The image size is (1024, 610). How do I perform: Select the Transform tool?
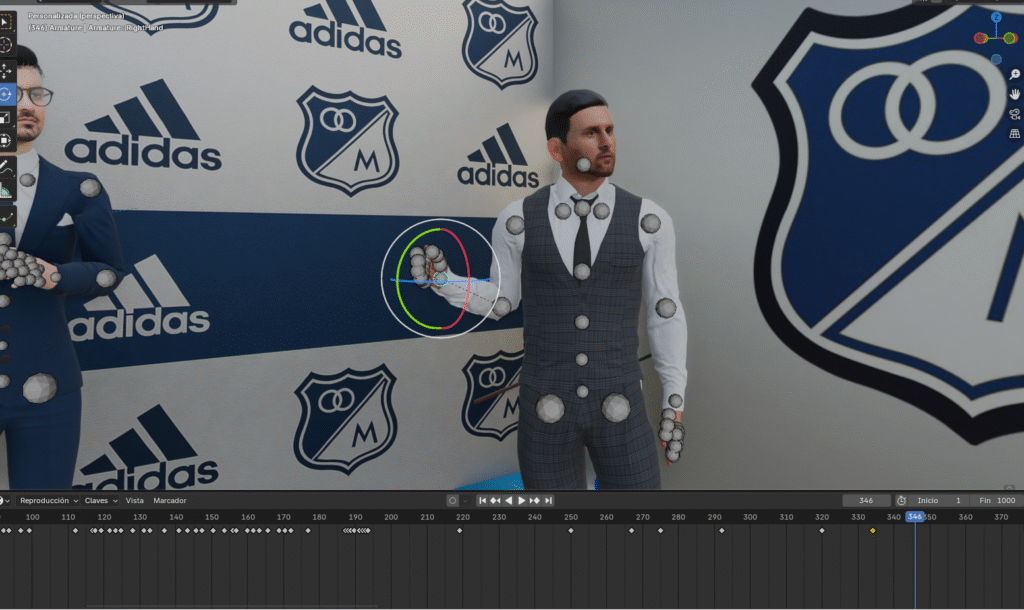(x=6, y=141)
